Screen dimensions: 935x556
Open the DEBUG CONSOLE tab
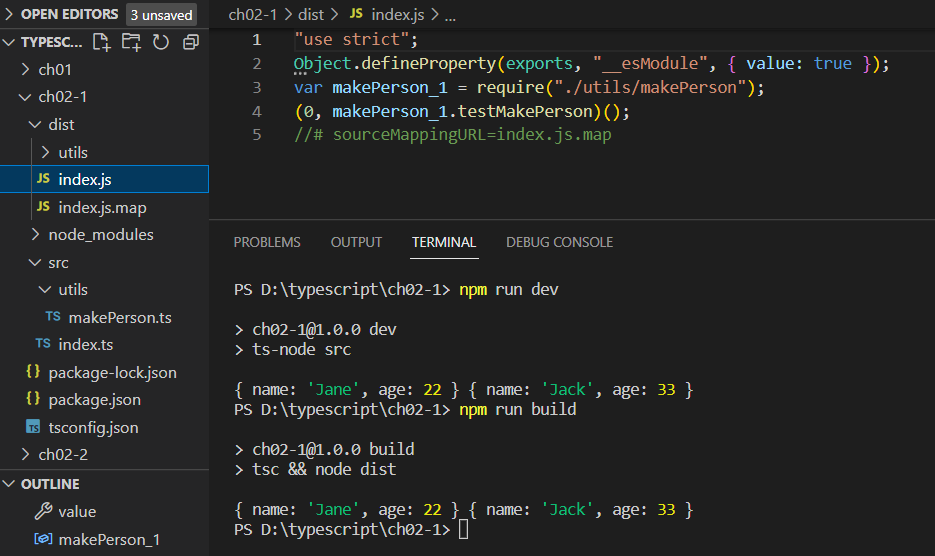click(559, 242)
